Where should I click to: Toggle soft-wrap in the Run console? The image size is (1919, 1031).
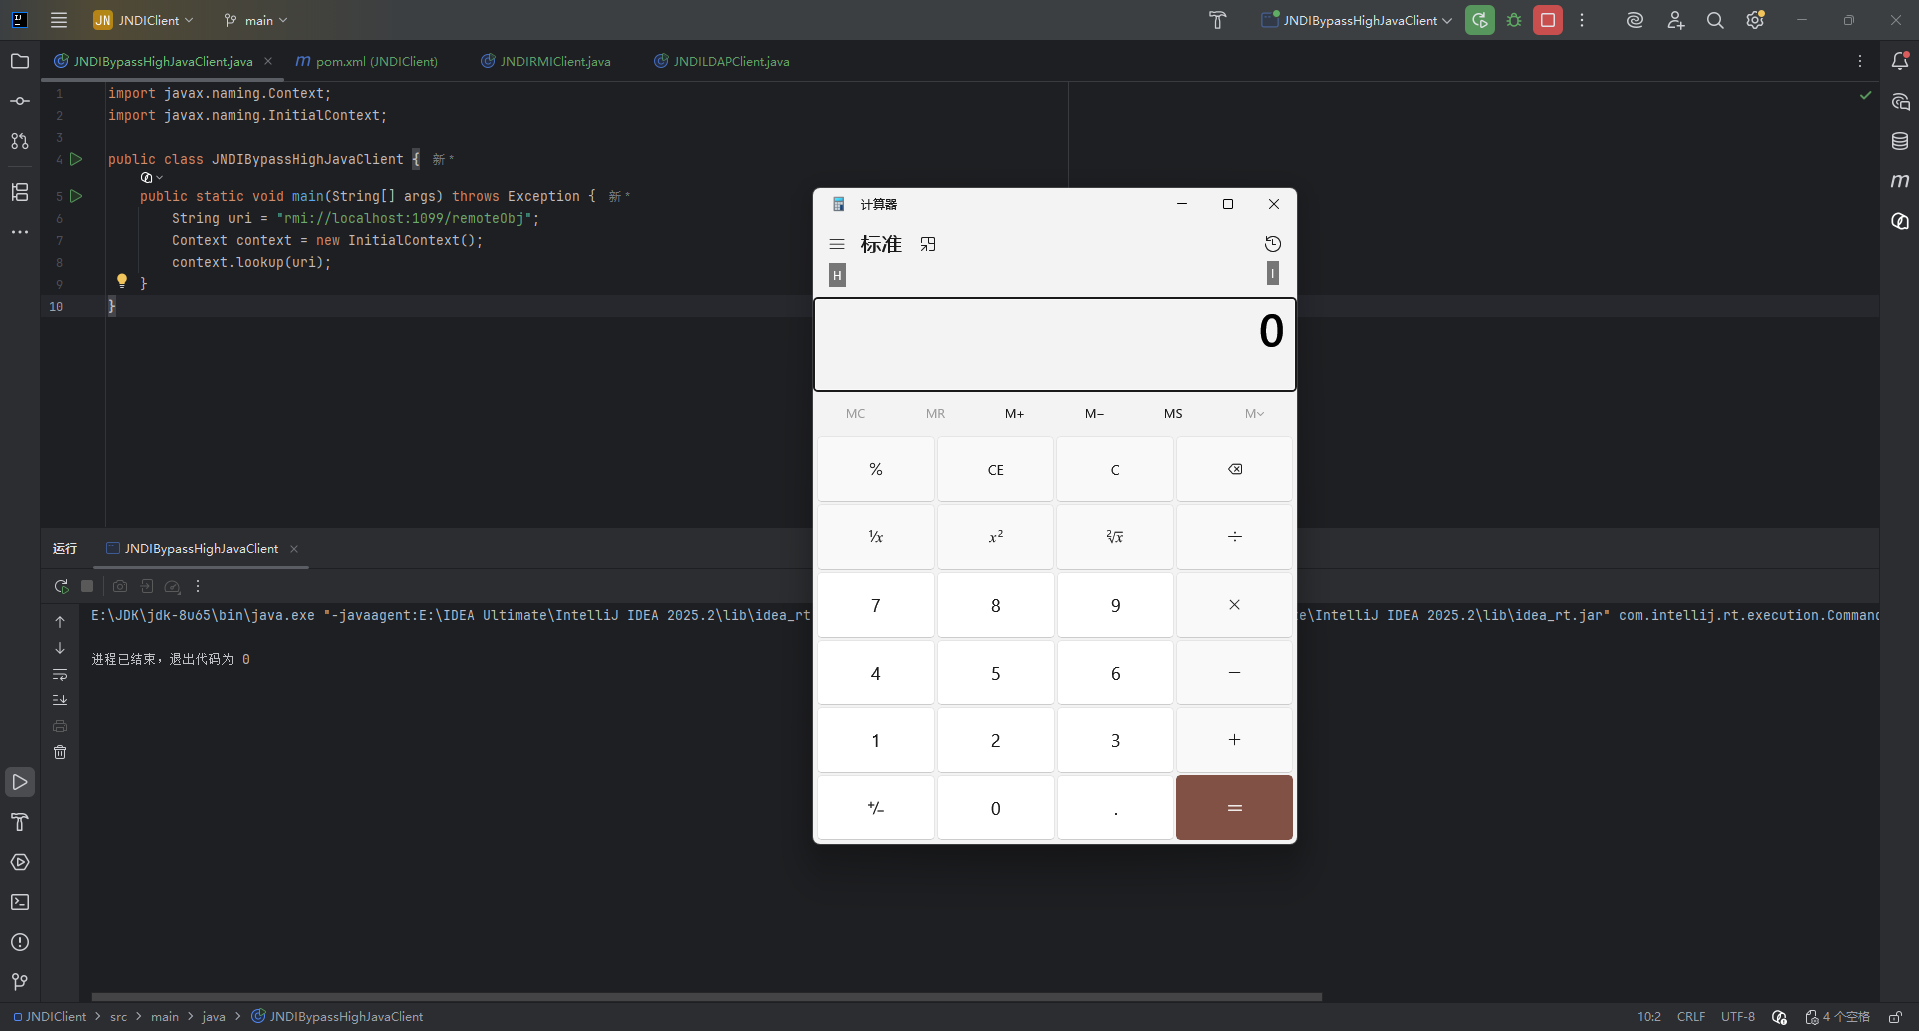click(60, 674)
